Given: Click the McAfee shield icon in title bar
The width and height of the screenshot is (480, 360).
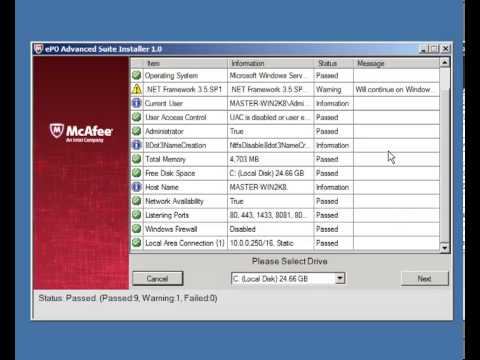Looking at the screenshot, I should click(x=38, y=49).
